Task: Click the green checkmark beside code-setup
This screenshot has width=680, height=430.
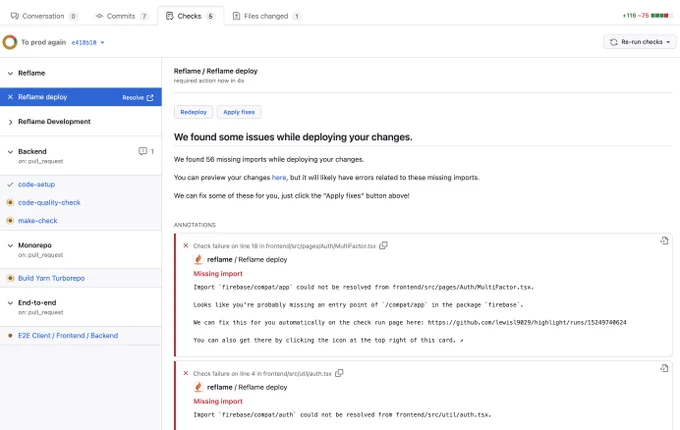Action: 10,185
